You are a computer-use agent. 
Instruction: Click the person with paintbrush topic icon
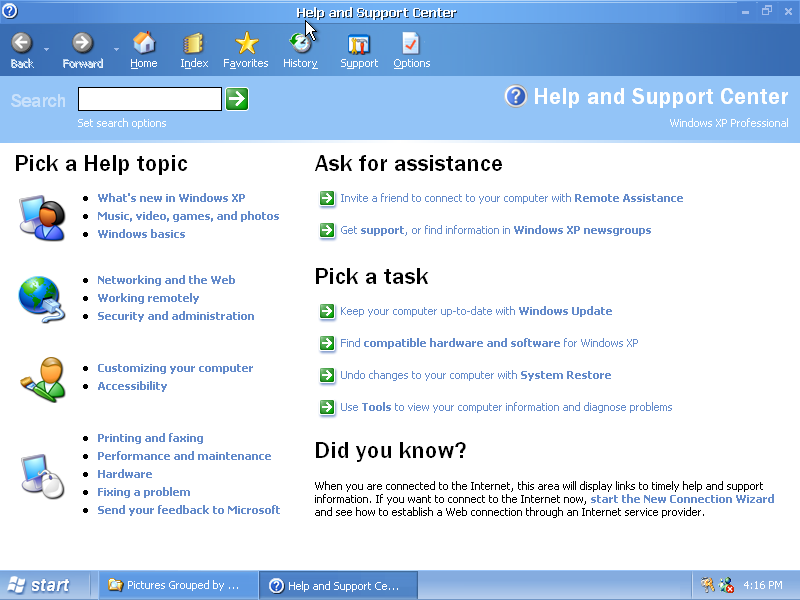pos(43,379)
